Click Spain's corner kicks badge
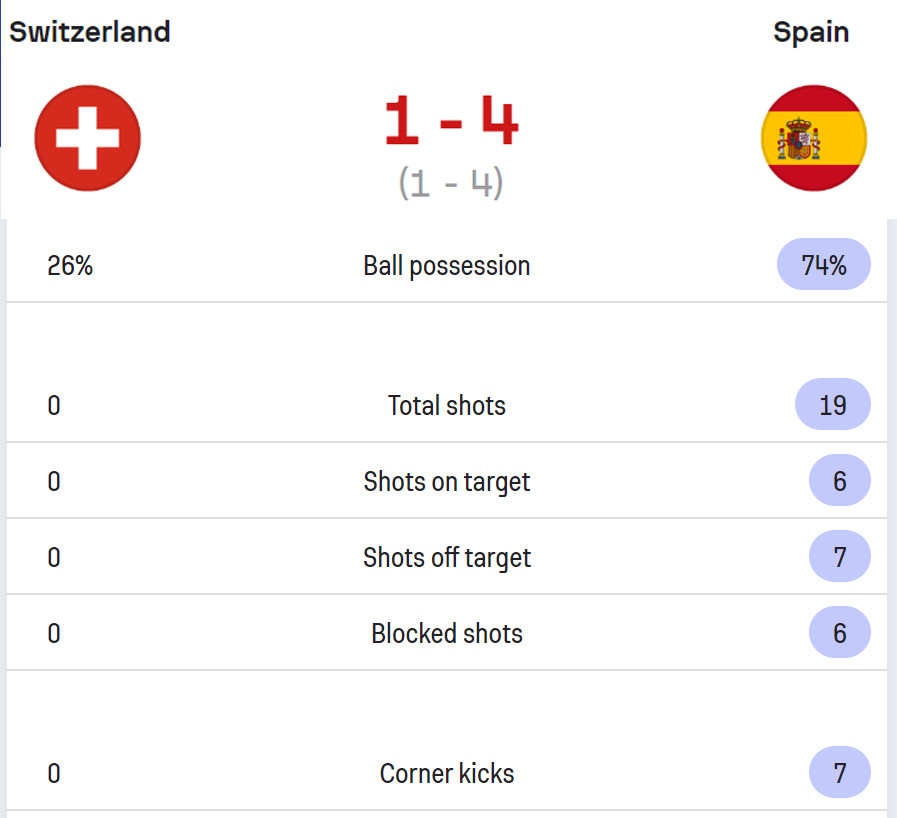The height and width of the screenshot is (818, 897). 839,773
